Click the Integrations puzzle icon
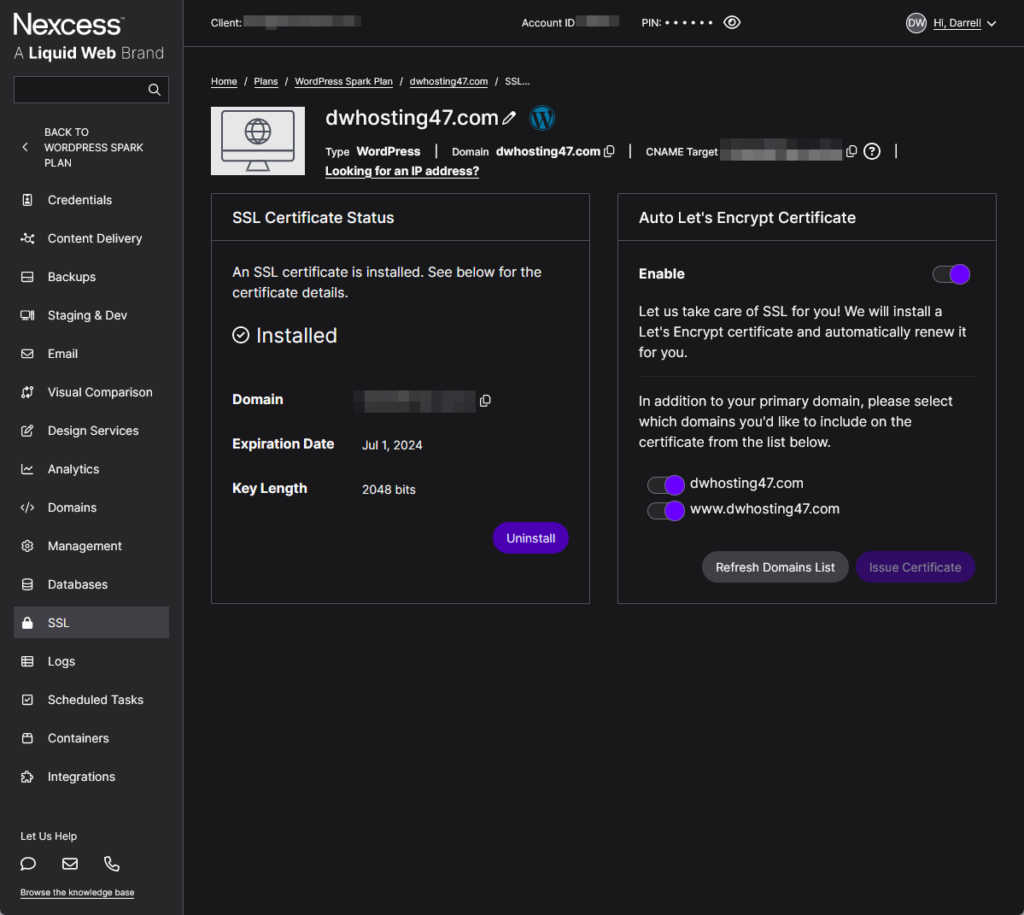 tap(27, 777)
